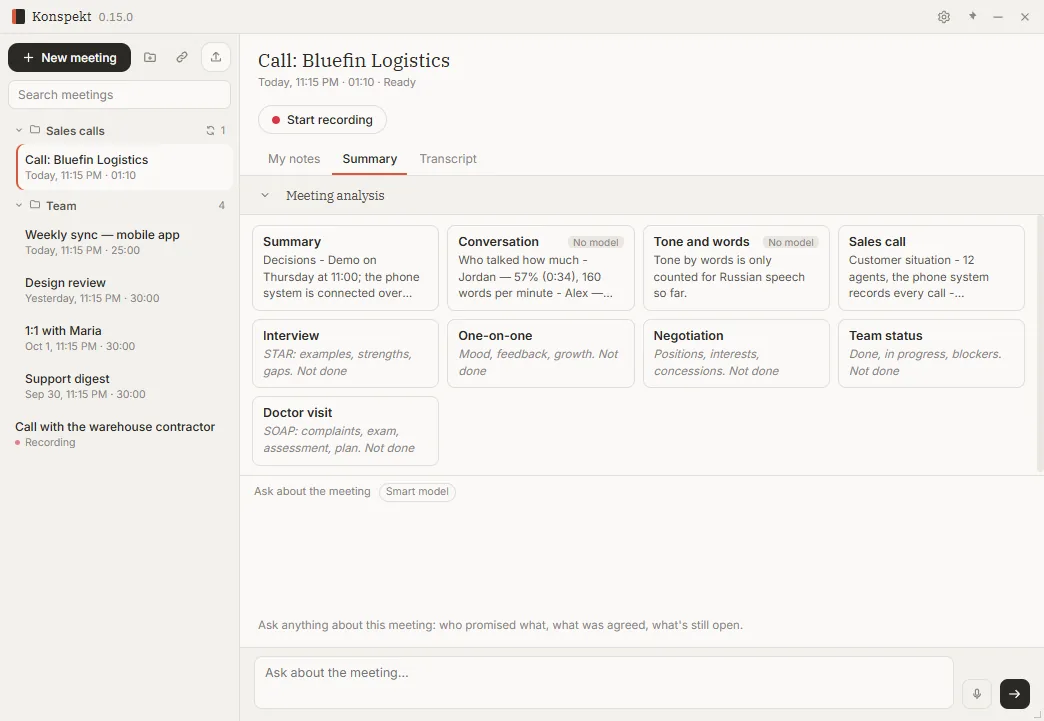Click the Smart model chip
Screen dimensions: 1044x721
pos(417,491)
